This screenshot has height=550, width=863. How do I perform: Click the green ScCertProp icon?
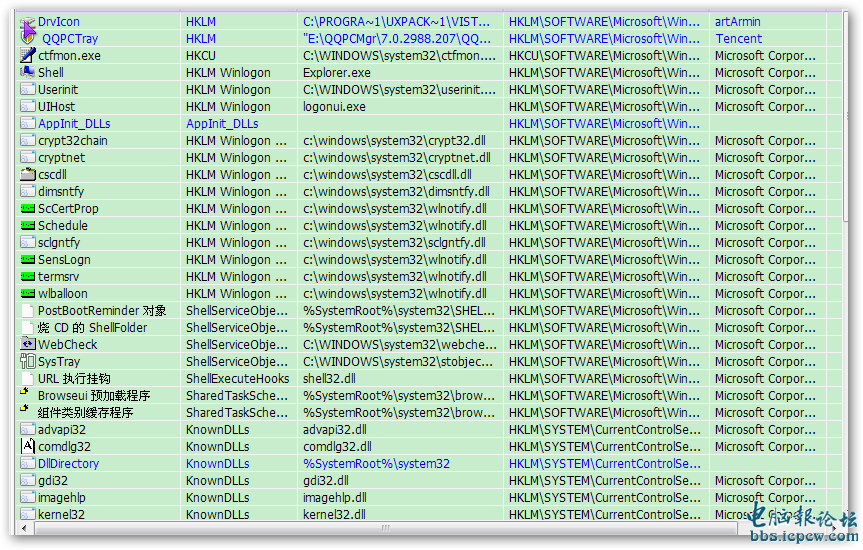coord(28,208)
